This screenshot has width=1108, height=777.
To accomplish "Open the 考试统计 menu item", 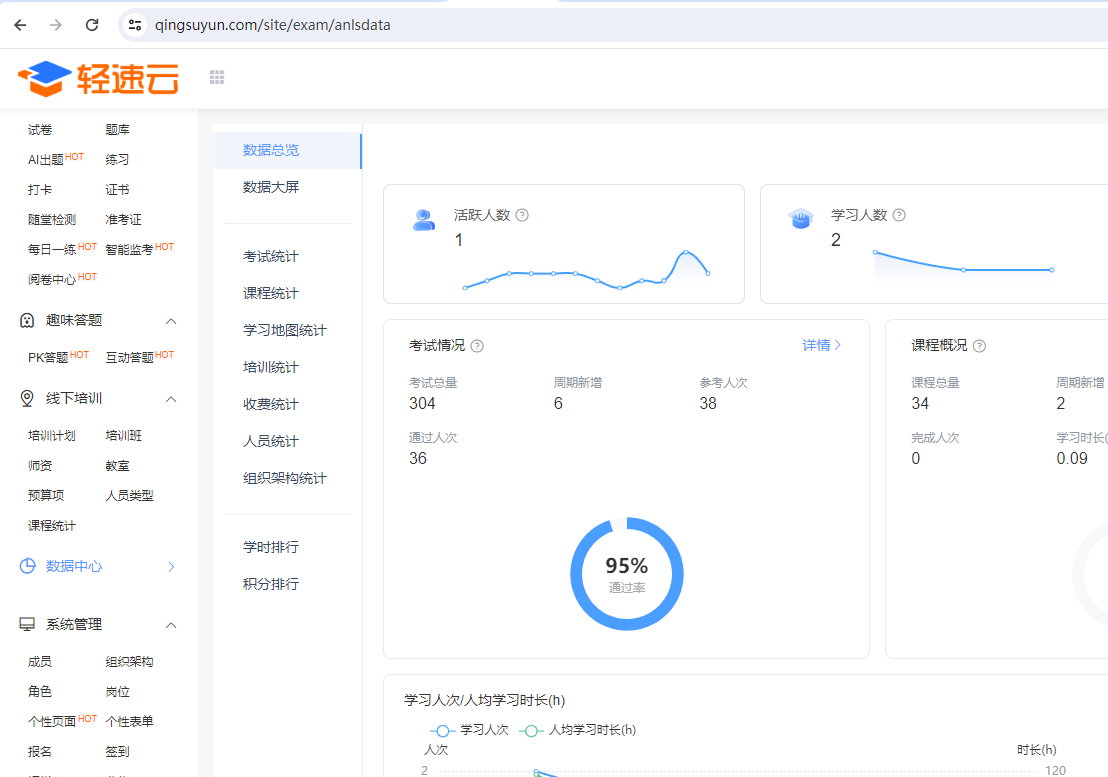I will (271, 257).
